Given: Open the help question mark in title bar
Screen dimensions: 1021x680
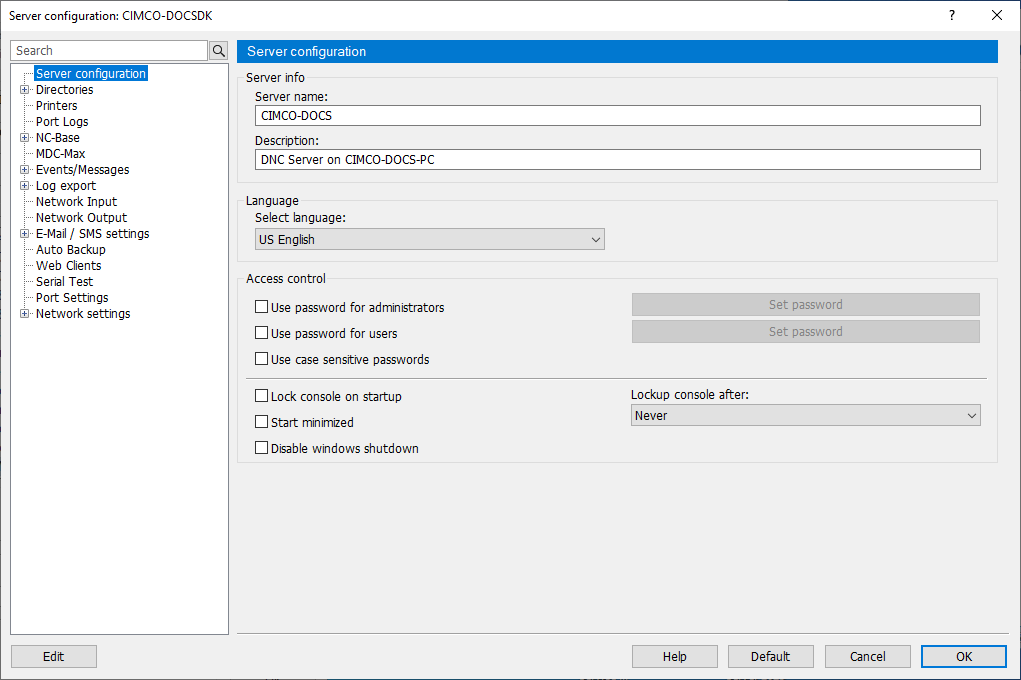Looking at the screenshot, I should click(x=952, y=15).
